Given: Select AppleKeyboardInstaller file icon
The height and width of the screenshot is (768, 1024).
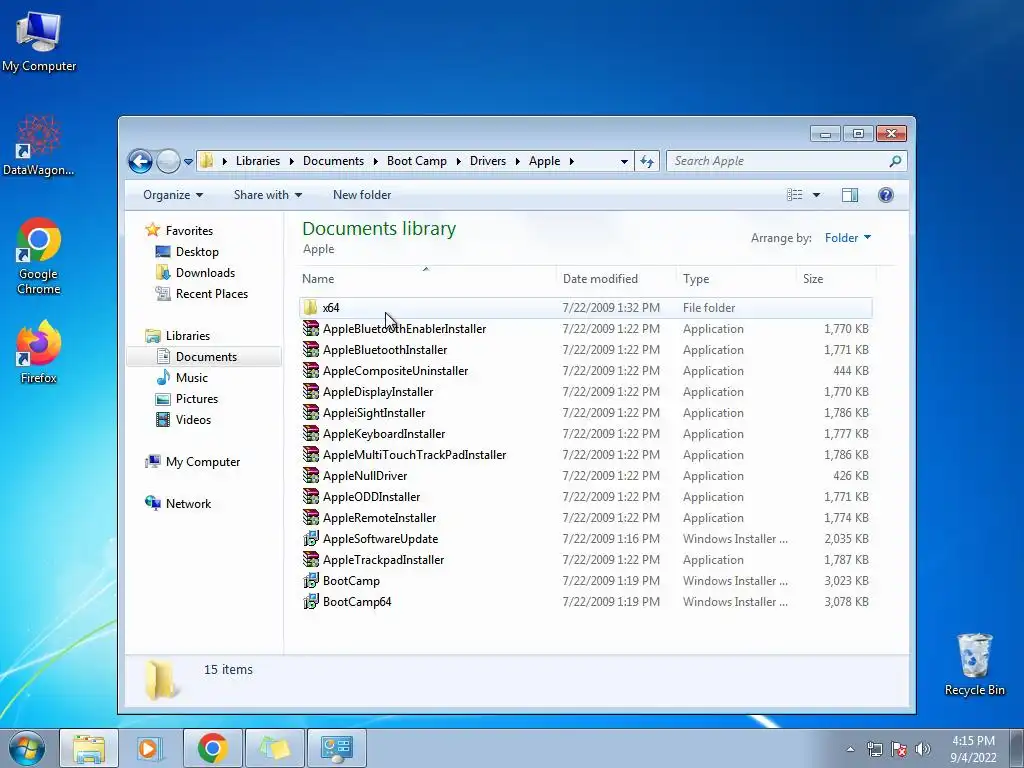Looking at the screenshot, I should pyautogui.click(x=311, y=434).
